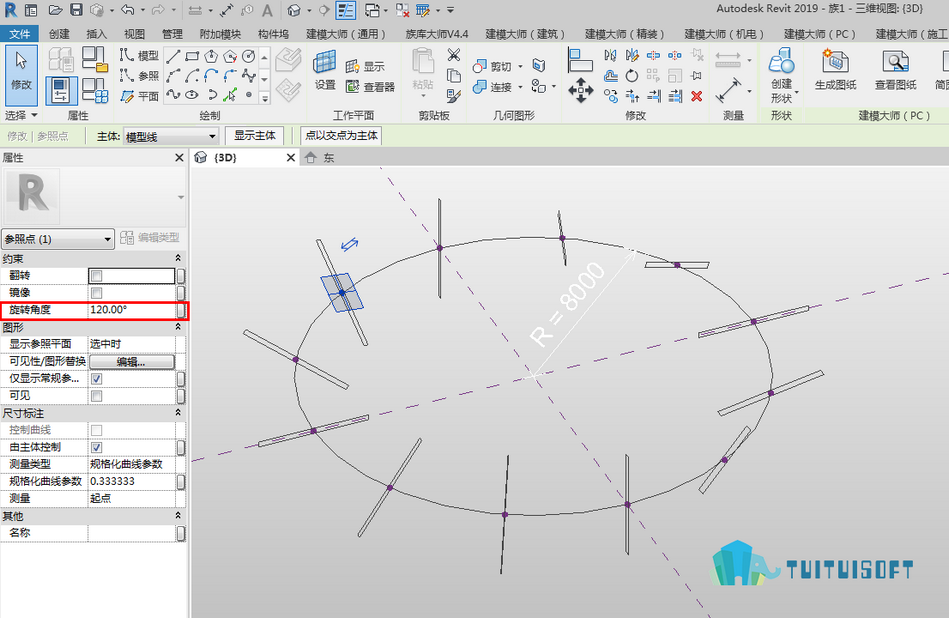This screenshot has height=618, width=949.
Task: Click the Align tool in the 修改 panel
Action: pos(580,61)
